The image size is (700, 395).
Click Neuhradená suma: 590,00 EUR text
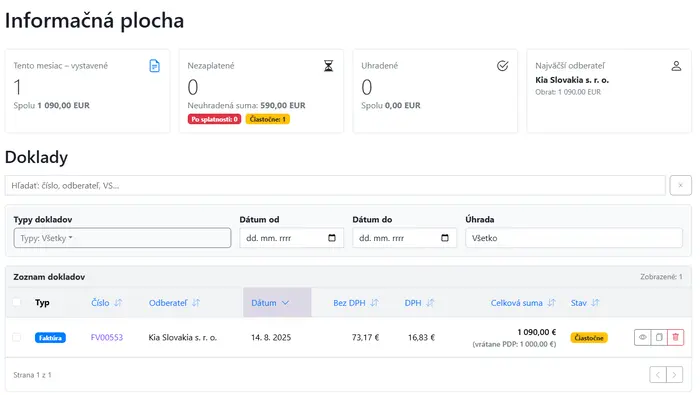246,105
